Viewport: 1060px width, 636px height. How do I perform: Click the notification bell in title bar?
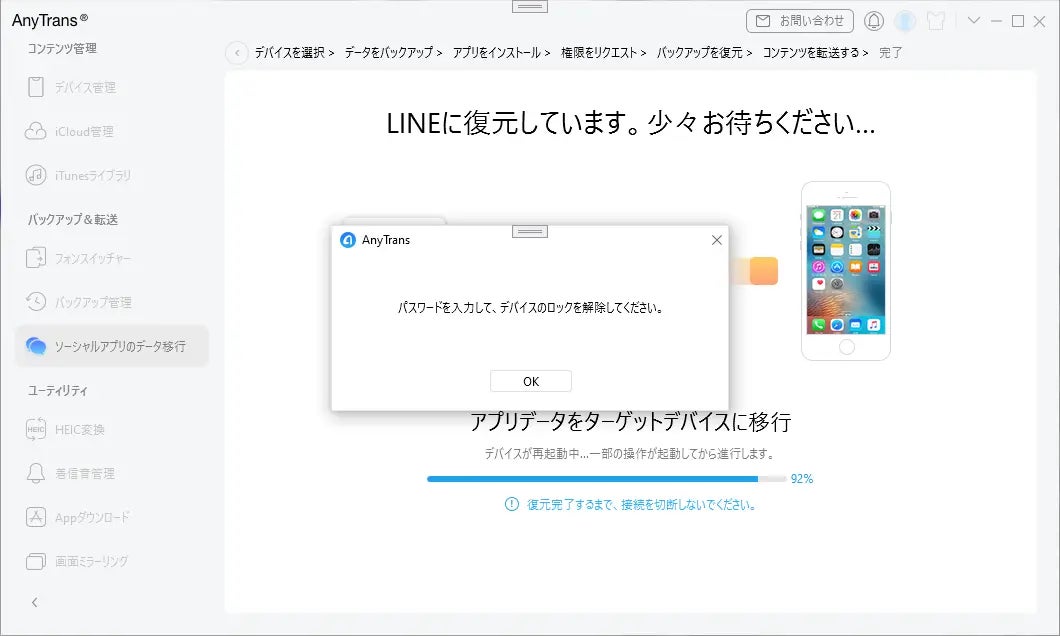pos(873,21)
